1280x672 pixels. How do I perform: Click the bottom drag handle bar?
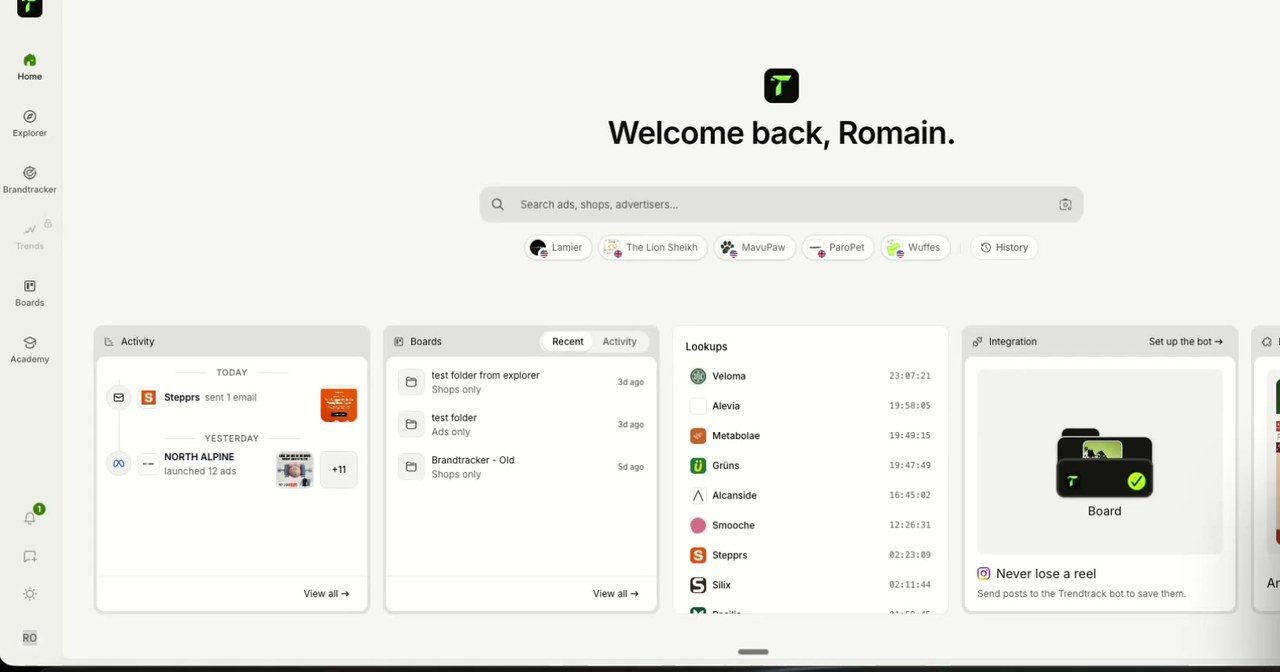coord(753,652)
